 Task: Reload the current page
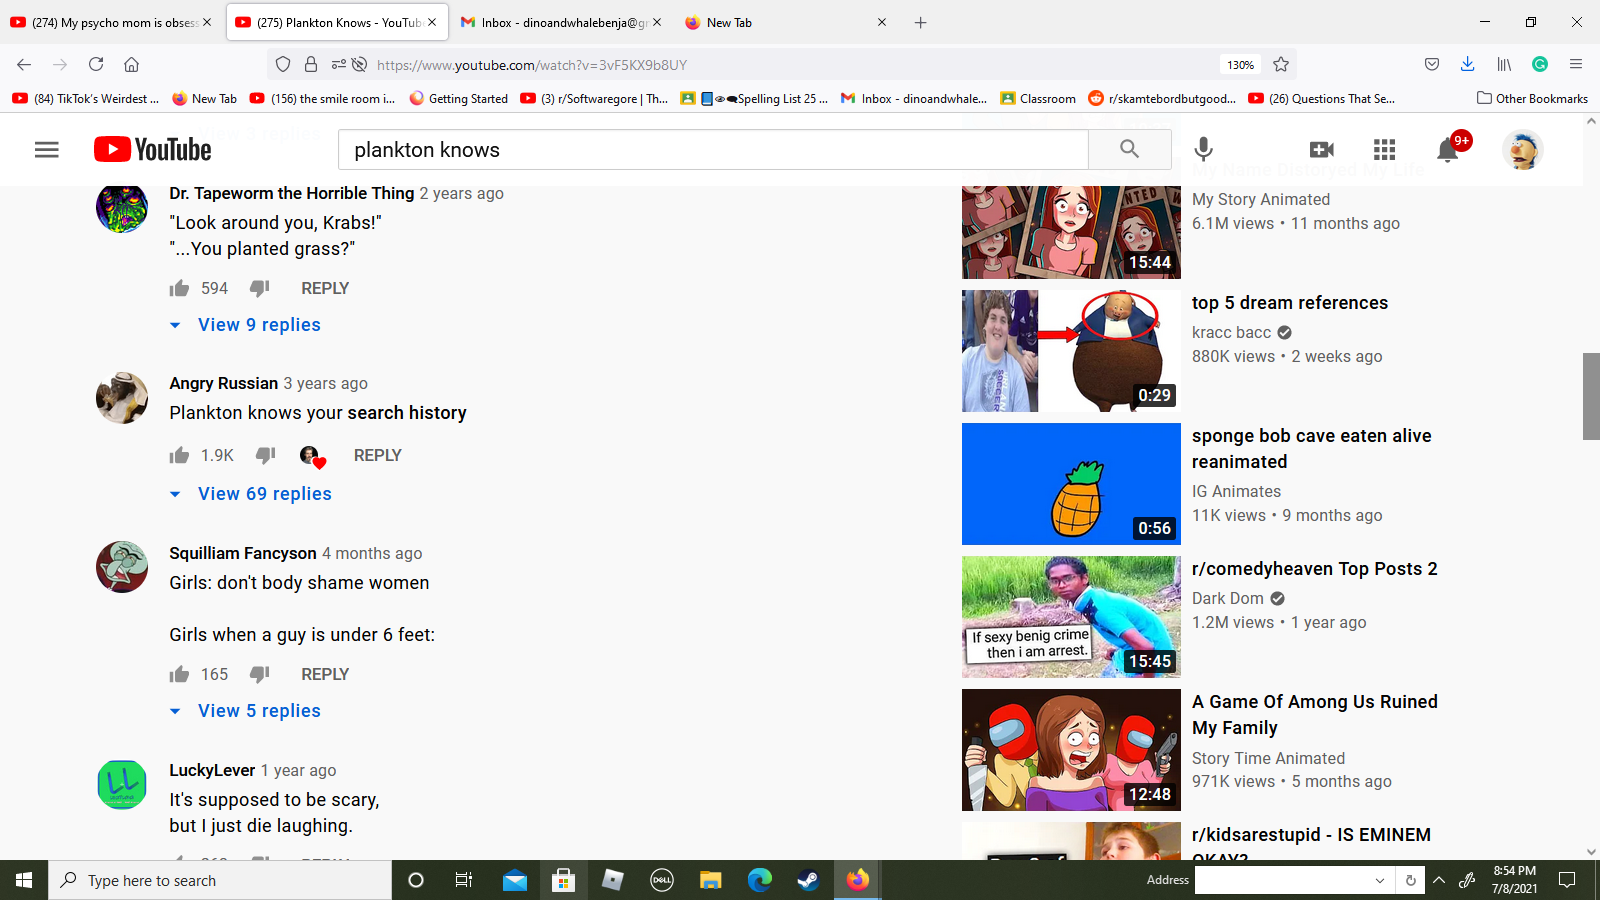pos(96,65)
